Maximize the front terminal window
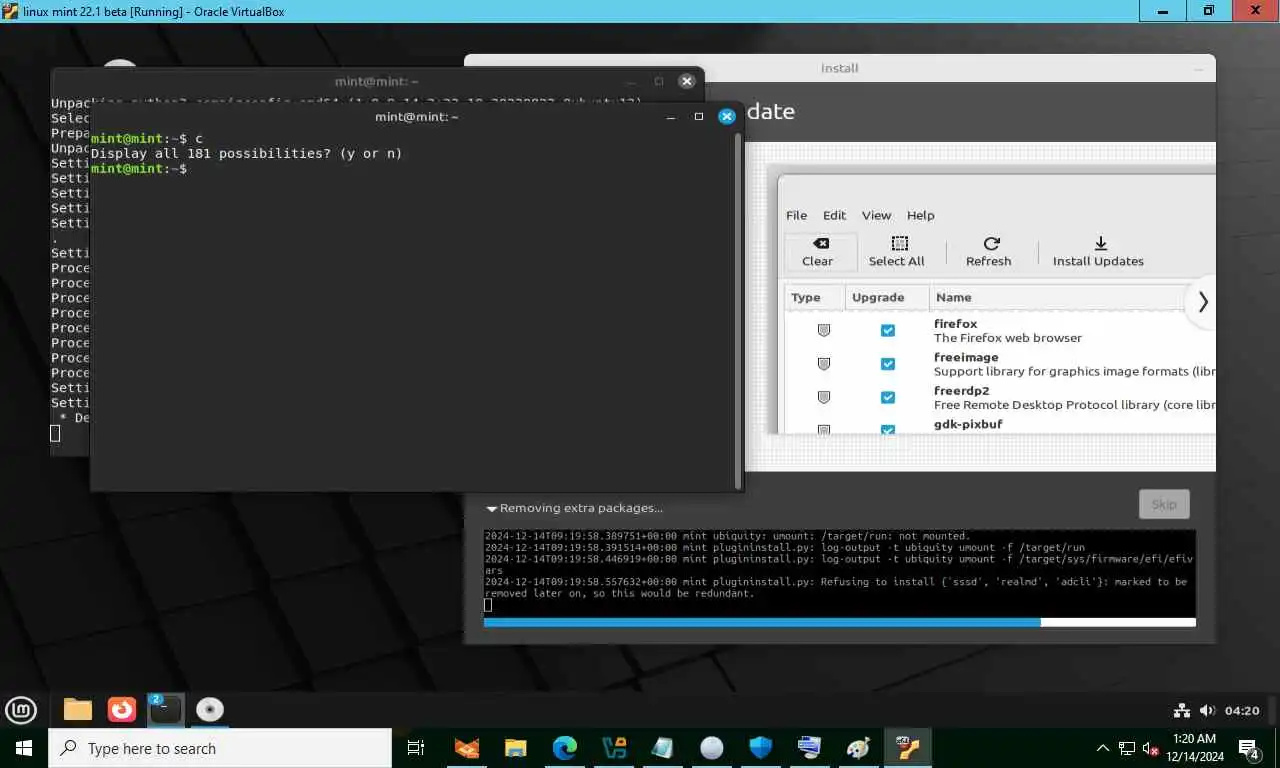Screen dimensions: 1280x768 pos(699,117)
